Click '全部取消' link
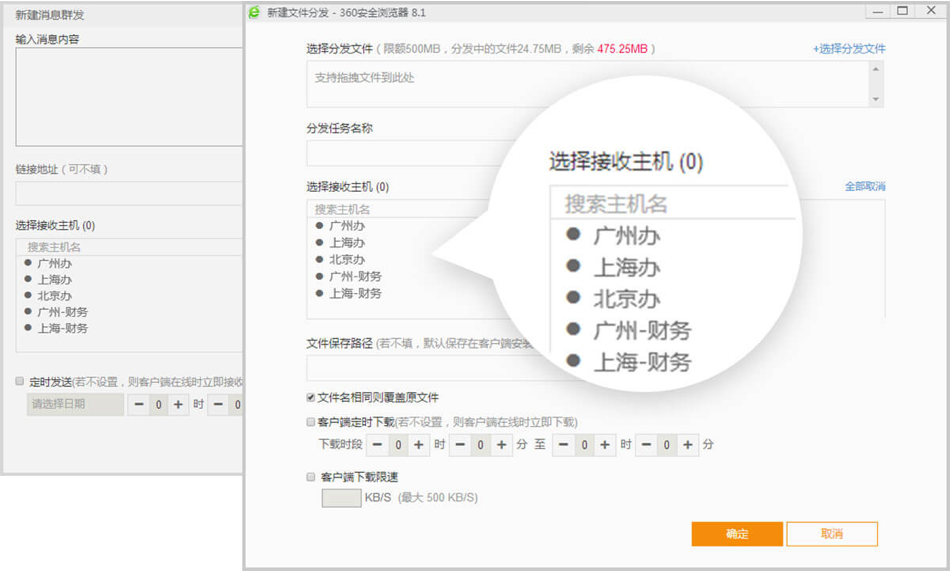 [864, 187]
